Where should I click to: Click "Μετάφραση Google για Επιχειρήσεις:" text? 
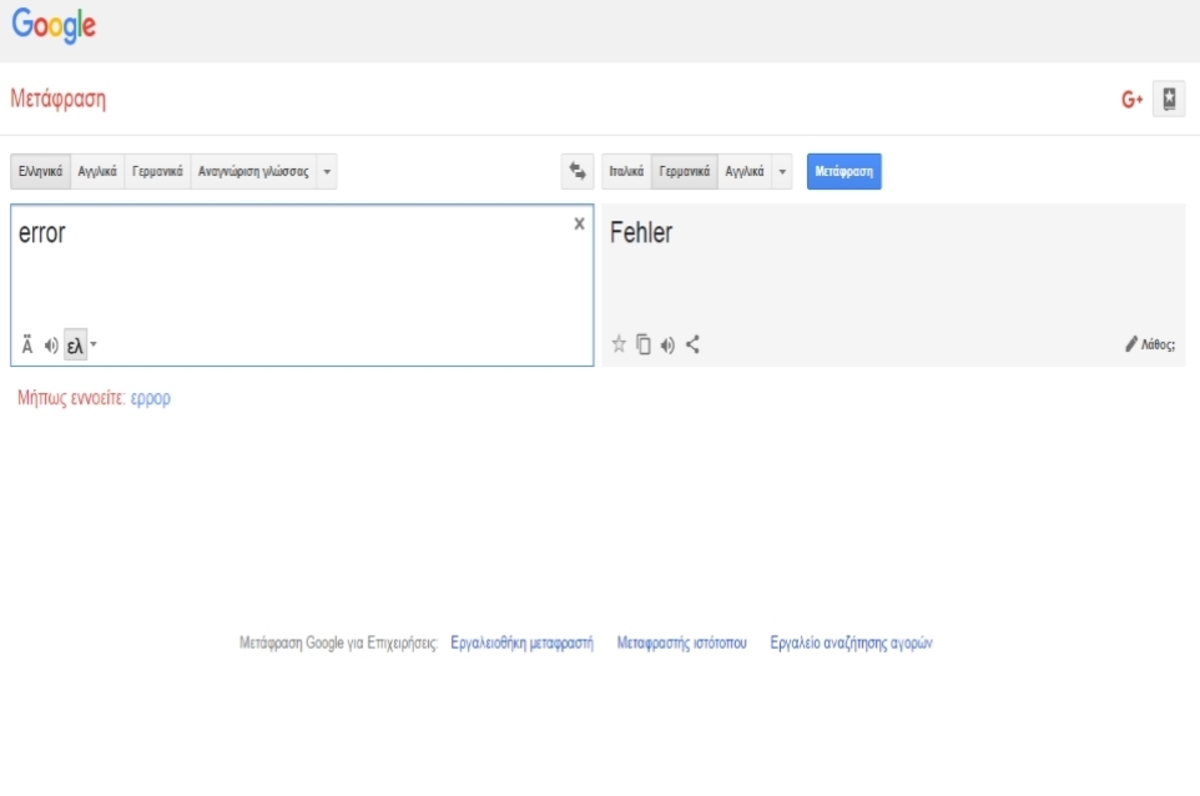(339, 643)
